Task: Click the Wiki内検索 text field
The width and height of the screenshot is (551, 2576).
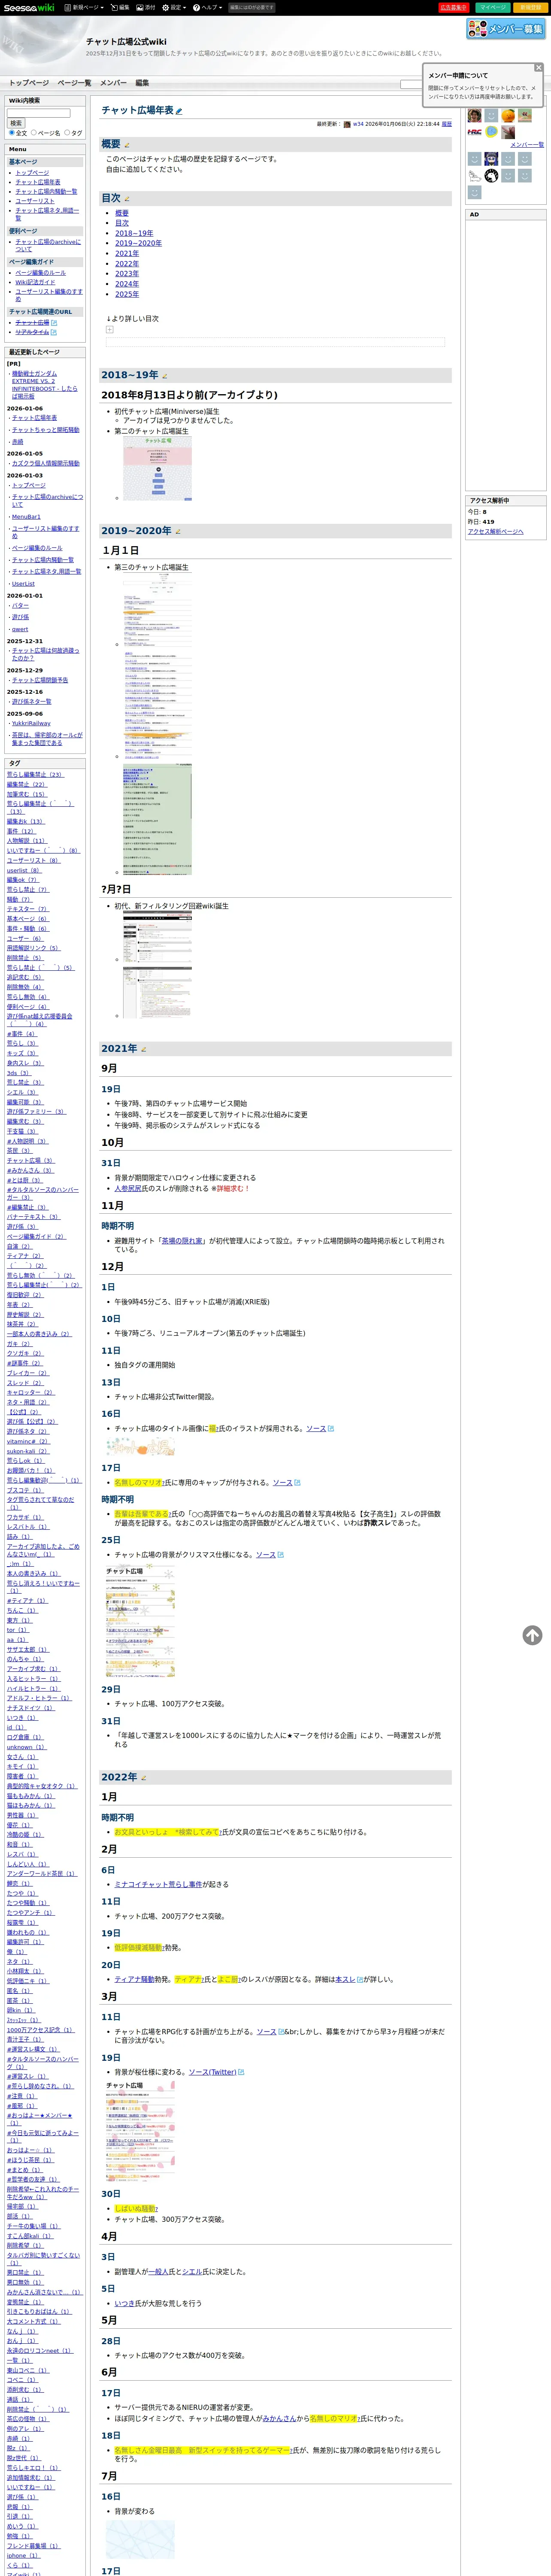Action: [39, 113]
